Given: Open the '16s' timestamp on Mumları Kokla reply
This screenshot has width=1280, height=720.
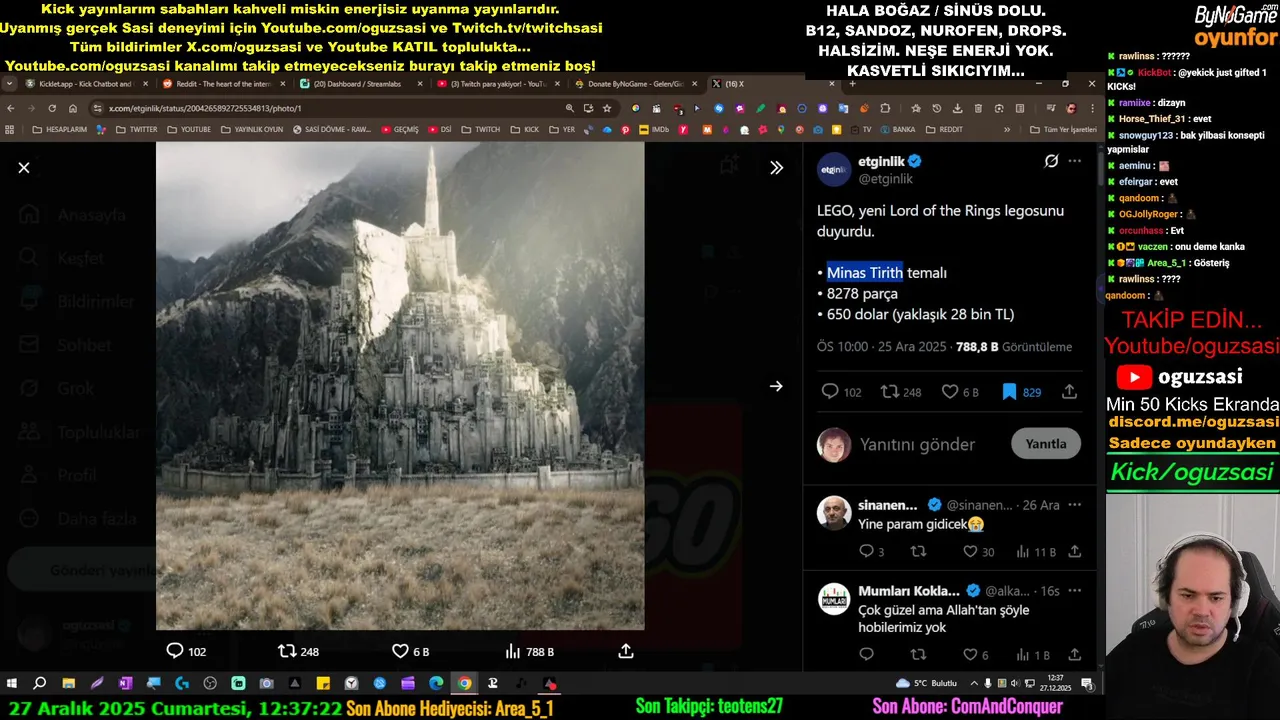Looking at the screenshot, I should [1050, 591].
